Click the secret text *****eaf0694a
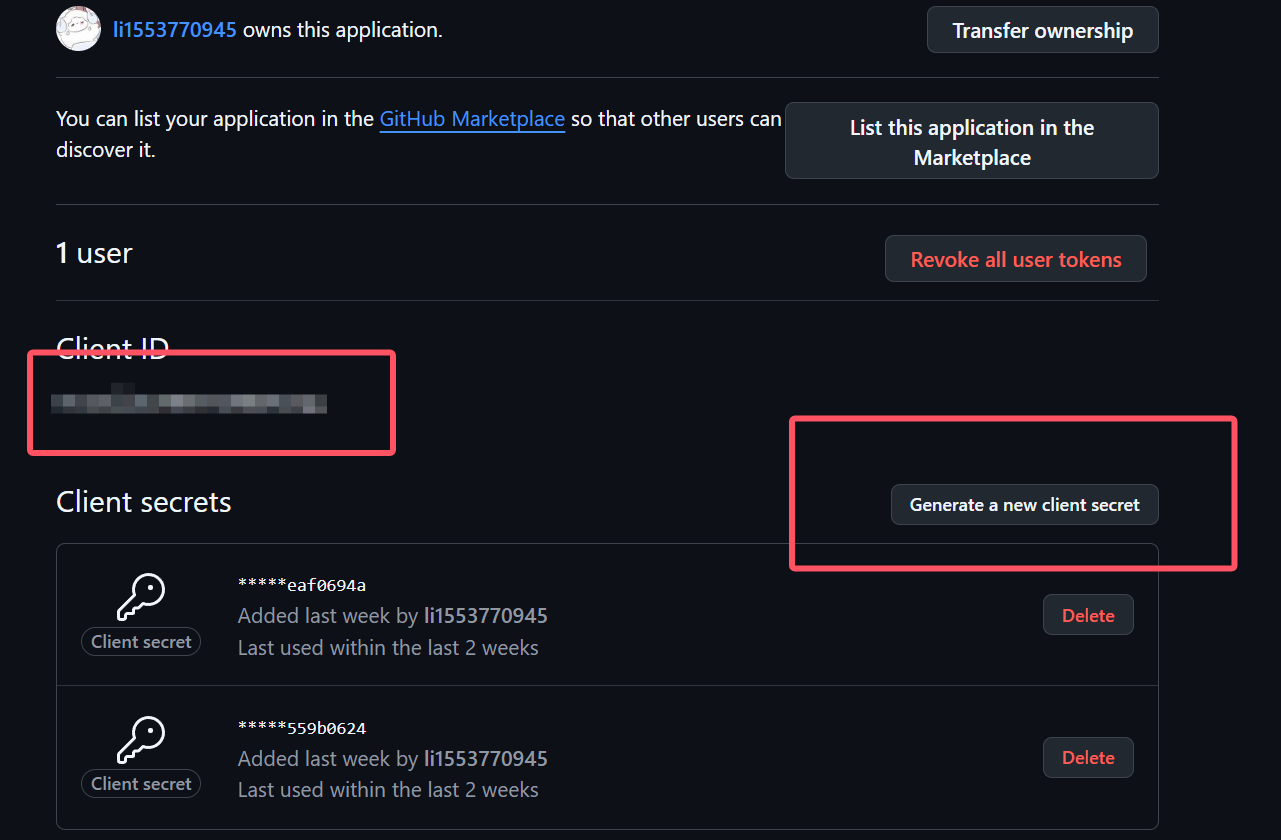The width and height of the screenshot is (1281, 840). 302,585
